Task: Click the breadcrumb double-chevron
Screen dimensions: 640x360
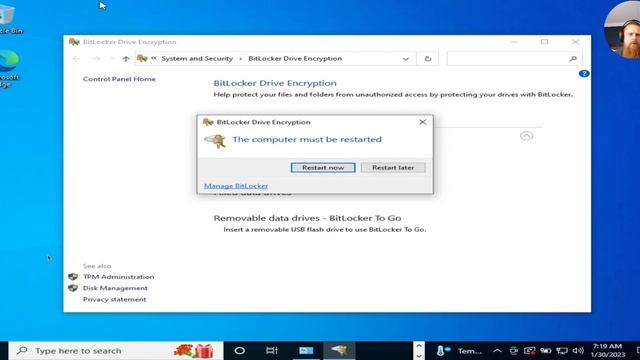Action: 154,58
